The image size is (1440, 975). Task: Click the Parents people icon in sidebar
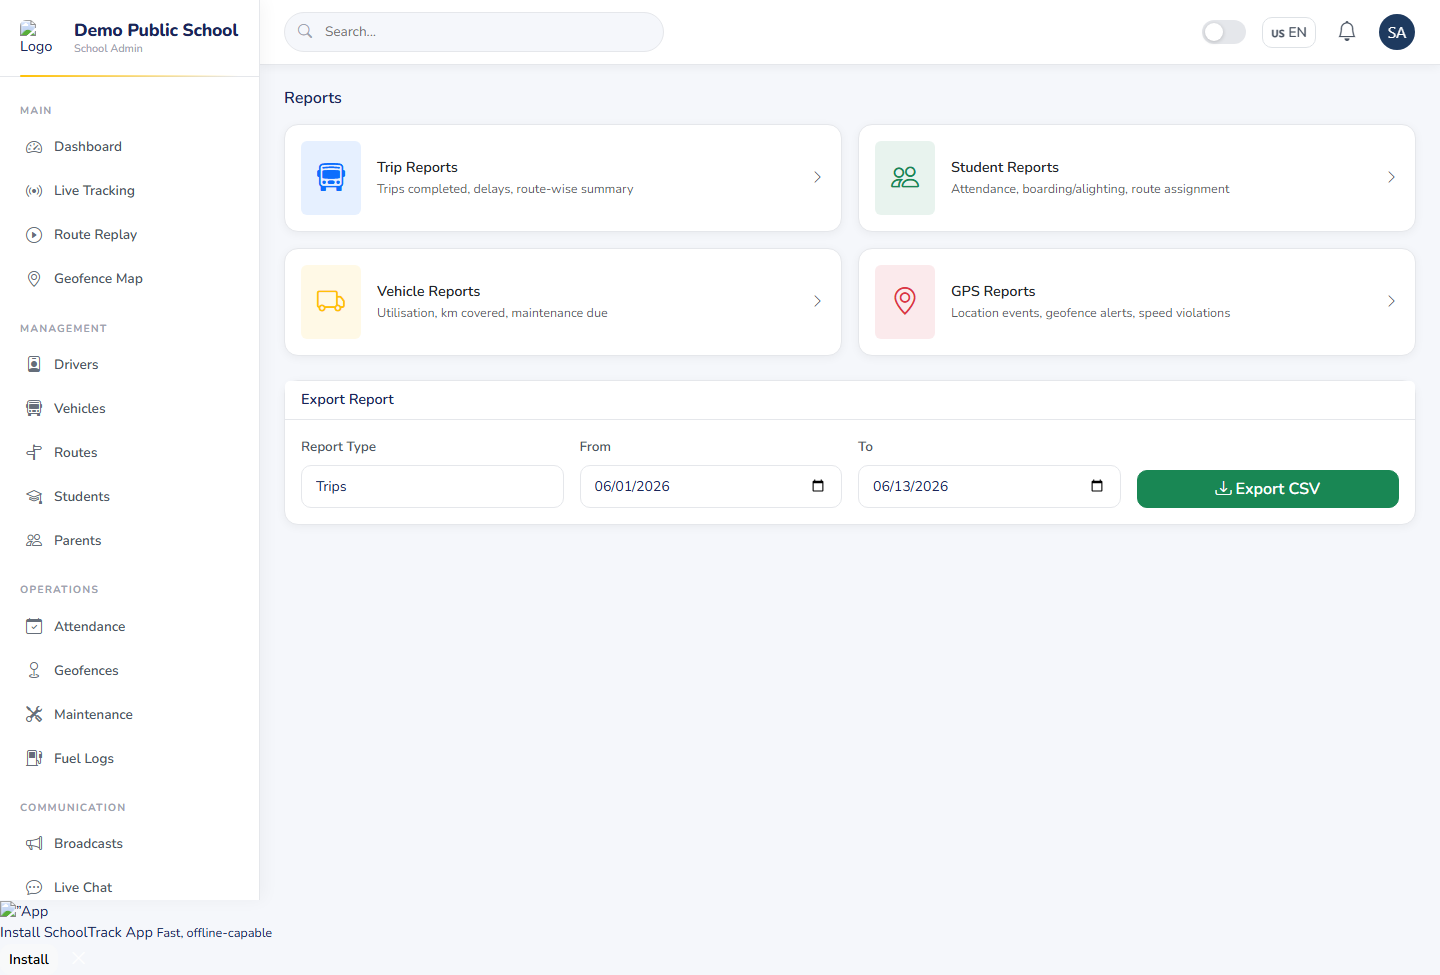click(34, 541)
